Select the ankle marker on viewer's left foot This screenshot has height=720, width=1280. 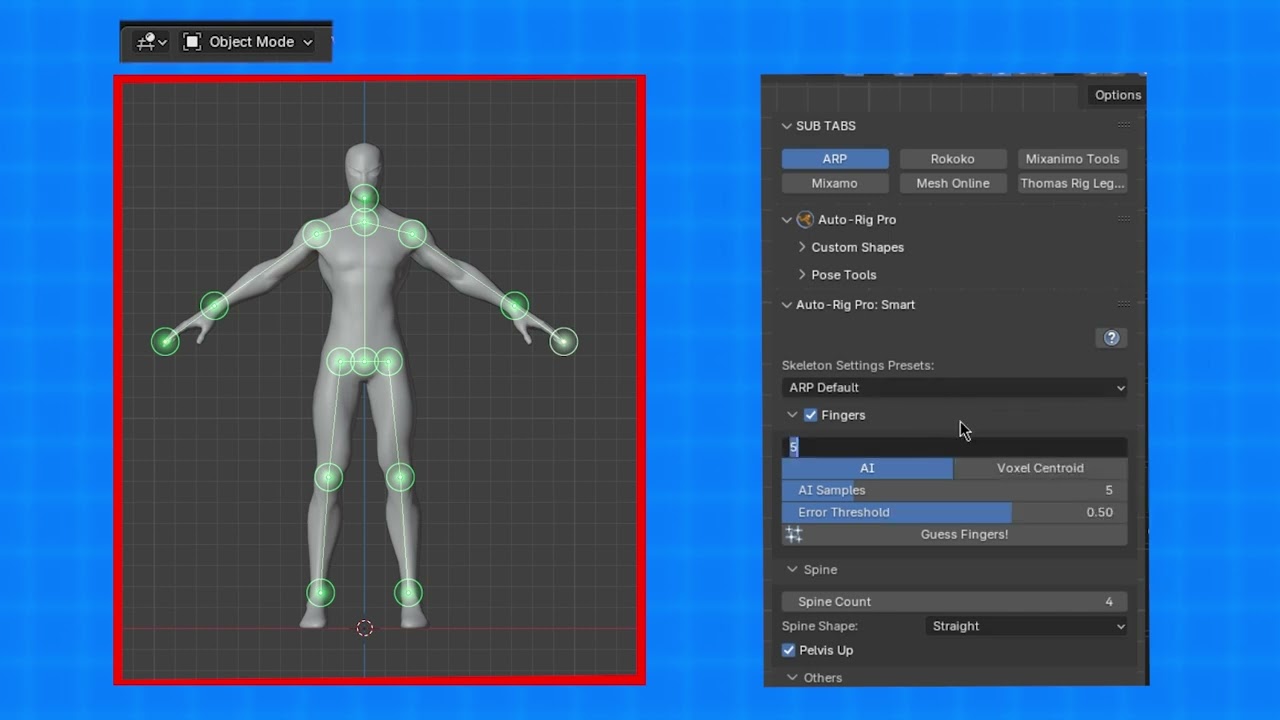click(x=320, y=593)
